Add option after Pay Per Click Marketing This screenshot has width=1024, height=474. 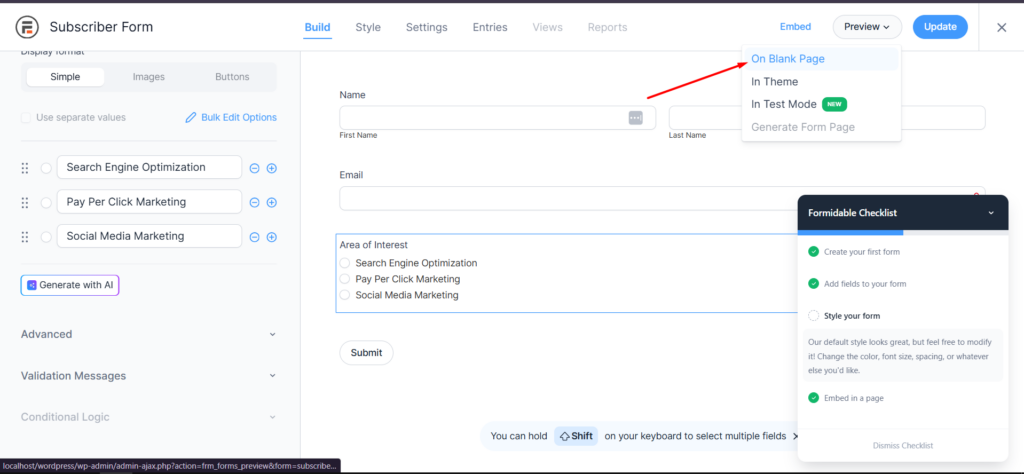click(271, 203)
